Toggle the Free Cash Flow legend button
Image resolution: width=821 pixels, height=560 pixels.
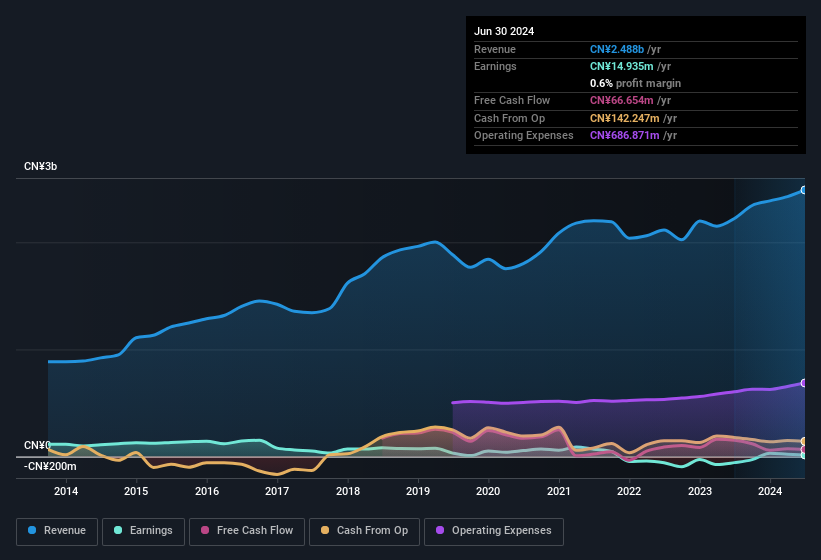[247, 531]
